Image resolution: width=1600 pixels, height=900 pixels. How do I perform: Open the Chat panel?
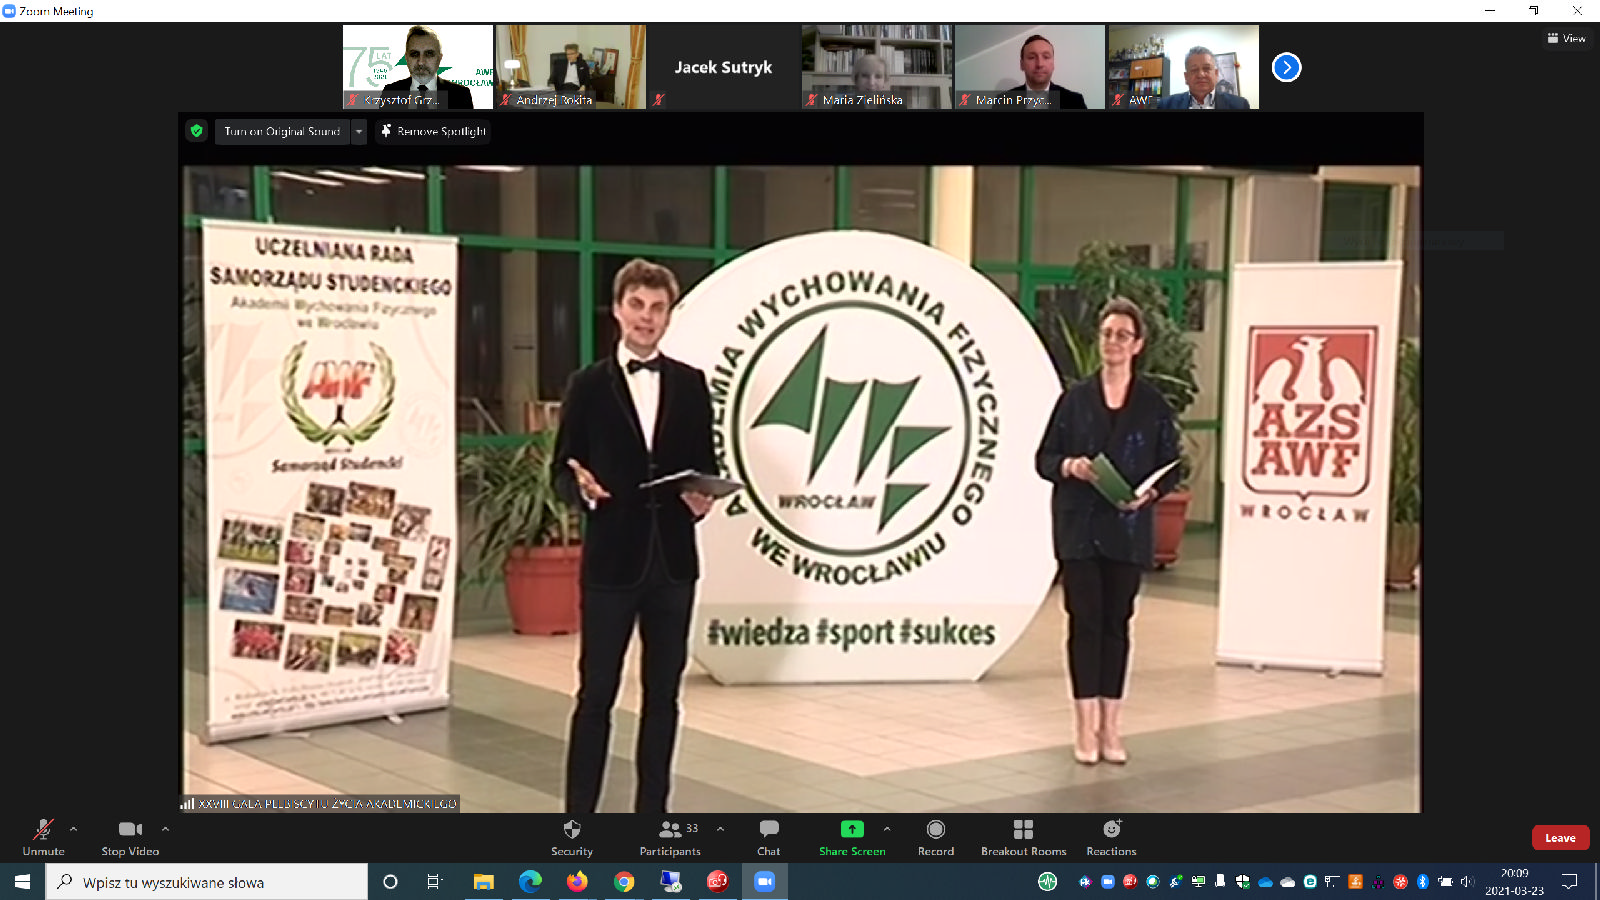(768, 837)
